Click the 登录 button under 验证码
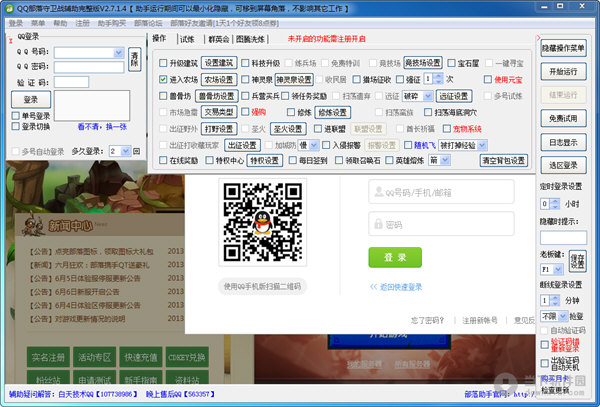 click(31, 99)
